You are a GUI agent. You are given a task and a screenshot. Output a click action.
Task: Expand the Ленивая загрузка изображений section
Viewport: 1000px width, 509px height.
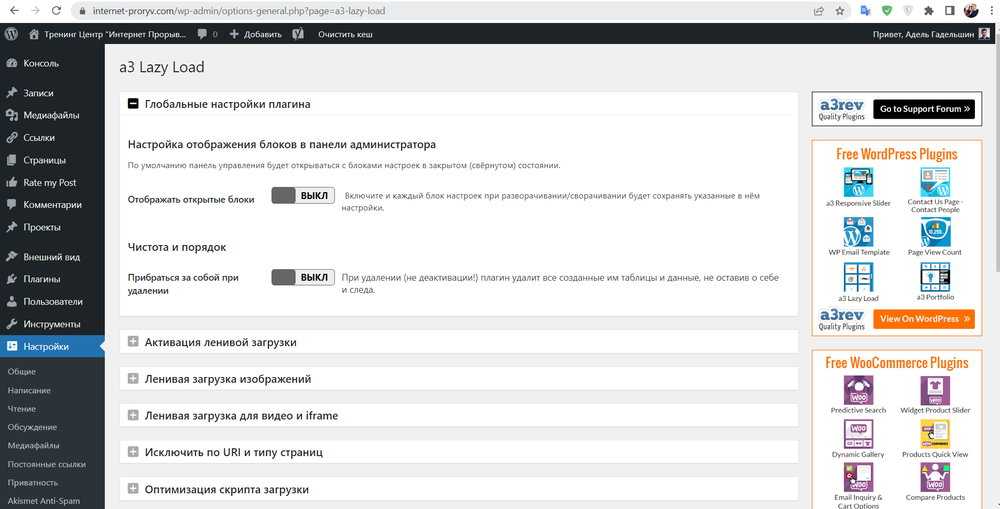pyautogui.click(x=133, y=379)
